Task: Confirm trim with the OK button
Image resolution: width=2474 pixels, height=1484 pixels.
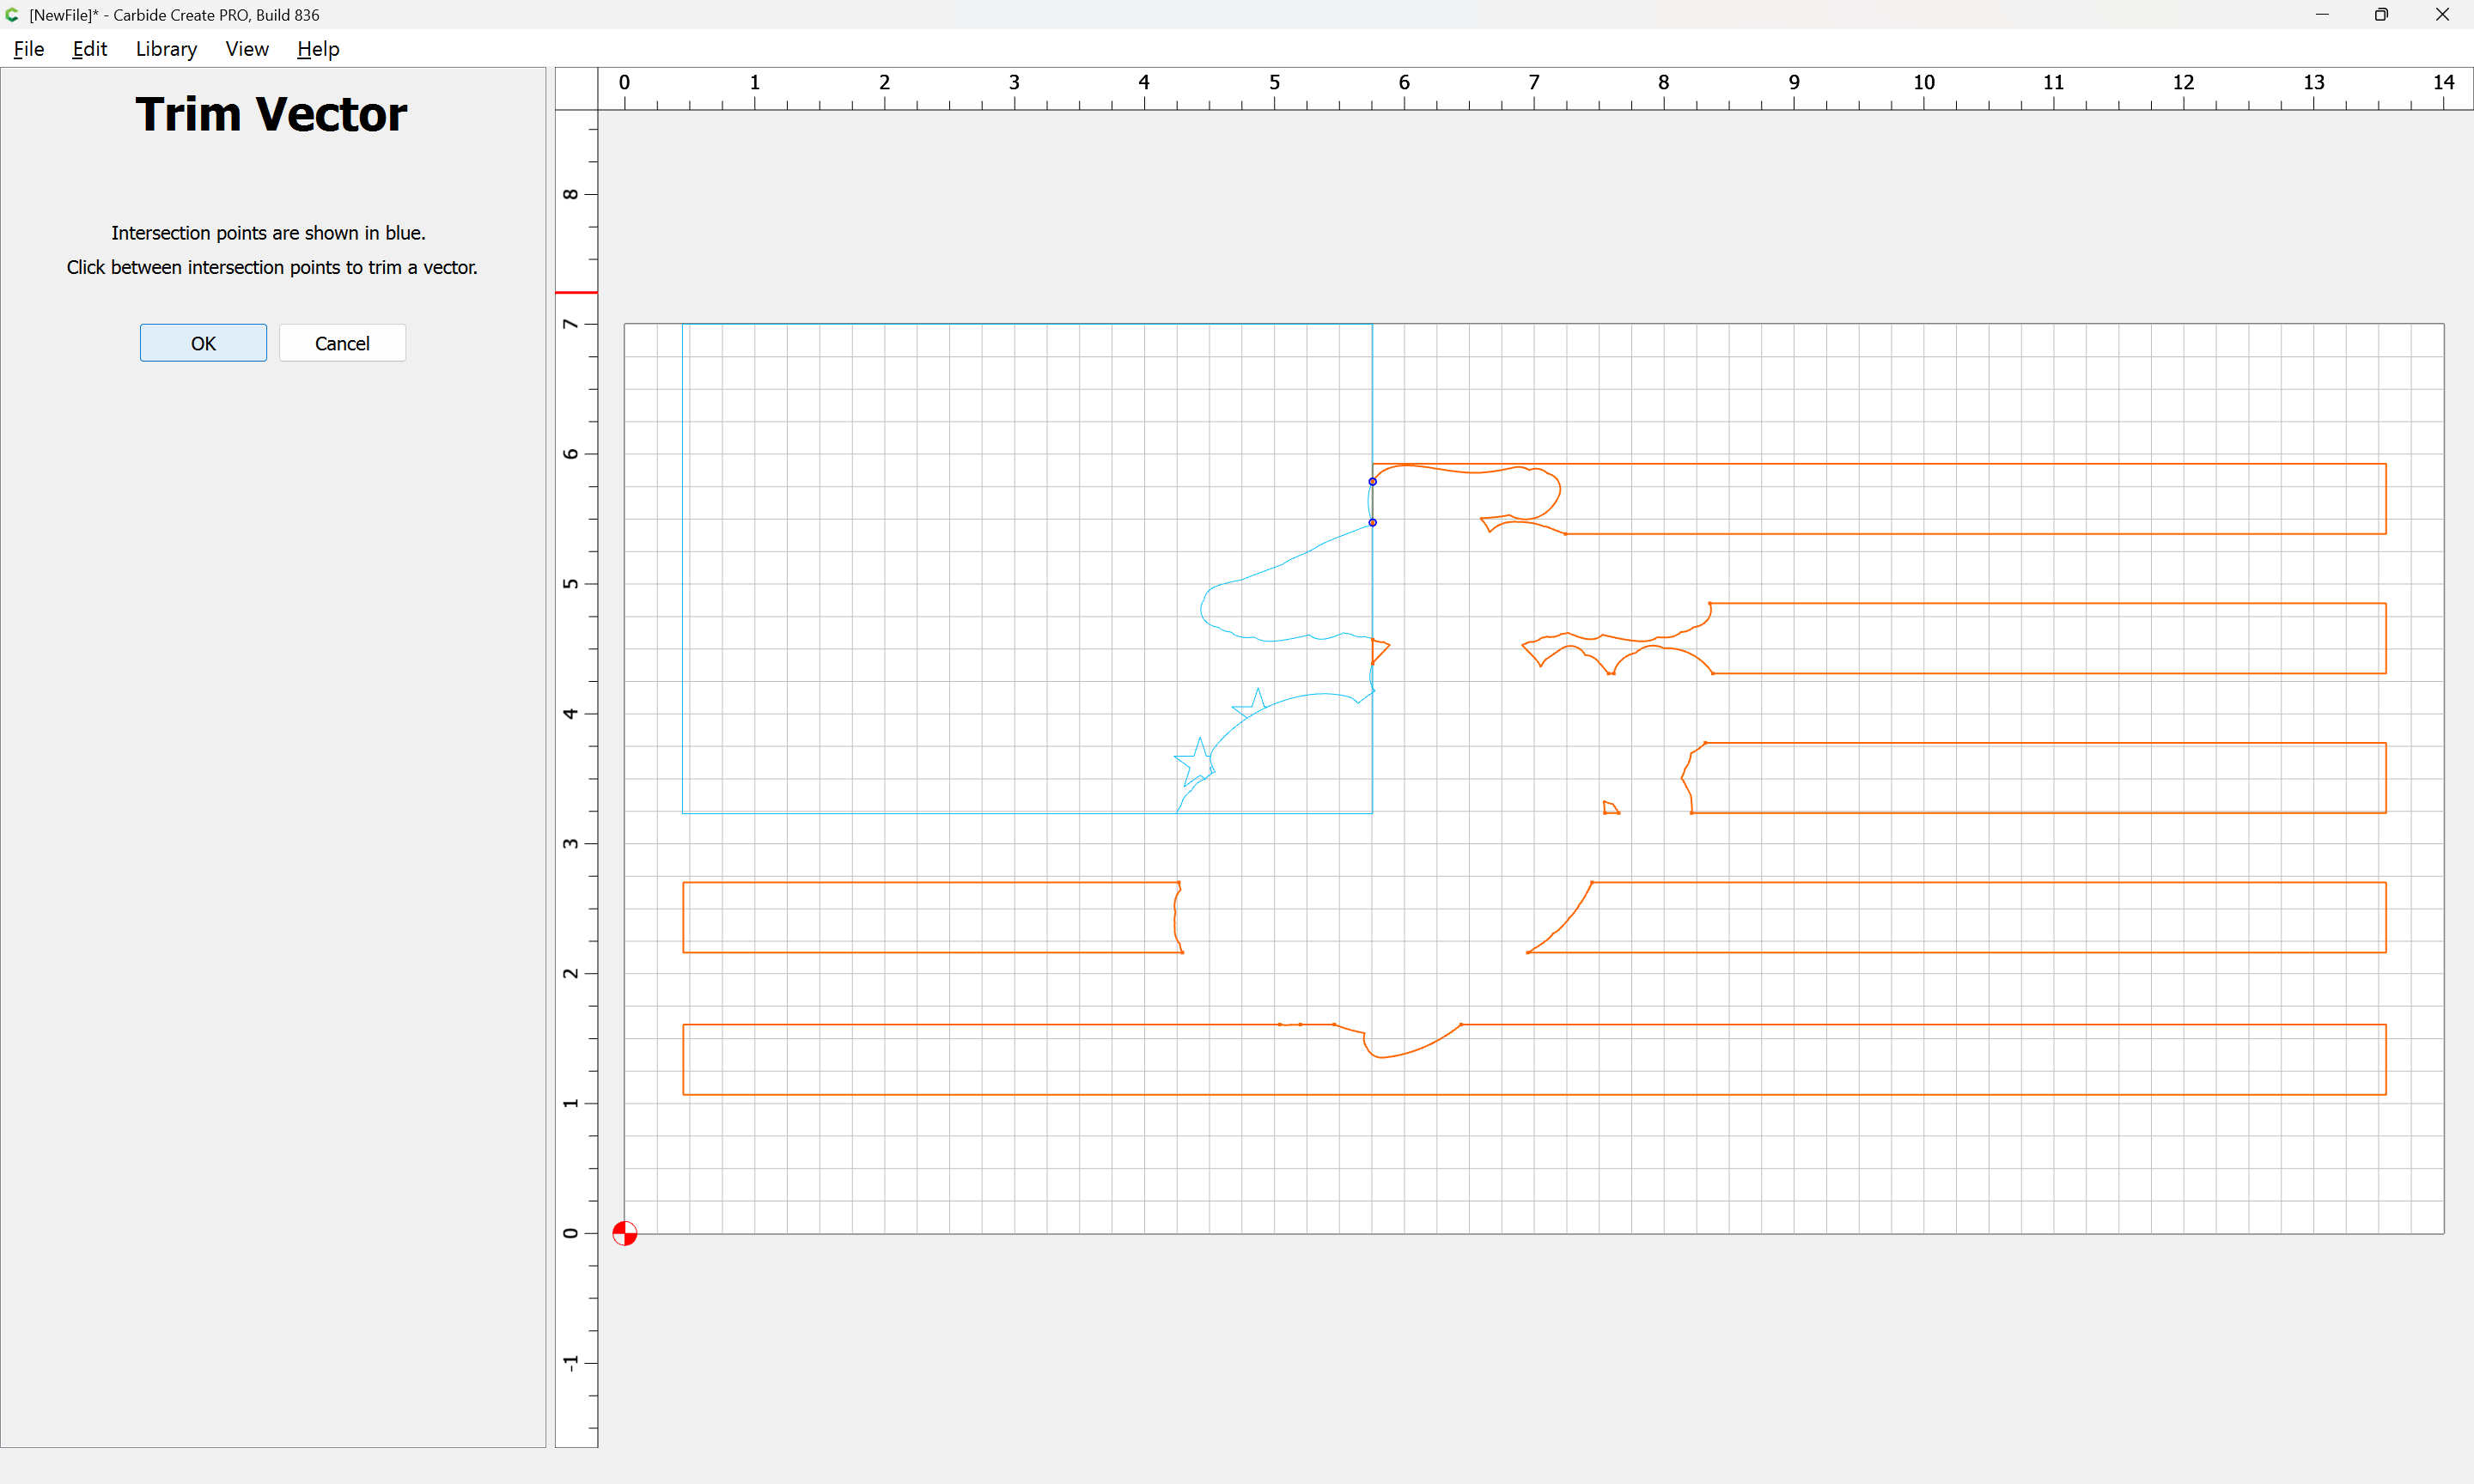Action: (x=203, y=343)
